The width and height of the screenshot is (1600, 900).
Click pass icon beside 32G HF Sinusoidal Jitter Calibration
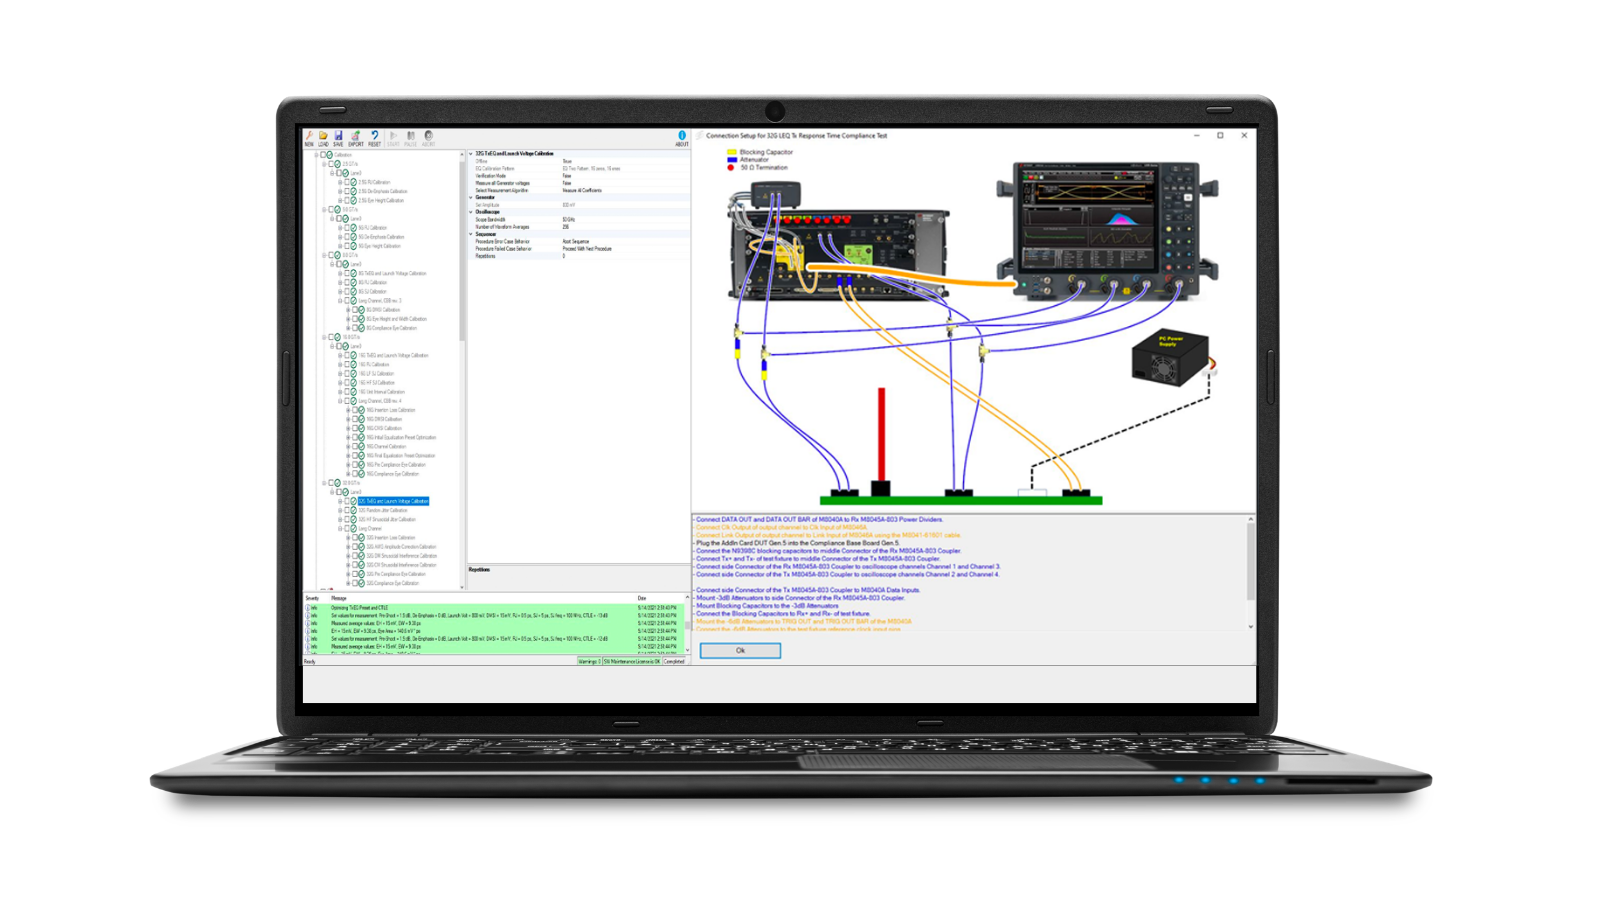tap(353, 519)
